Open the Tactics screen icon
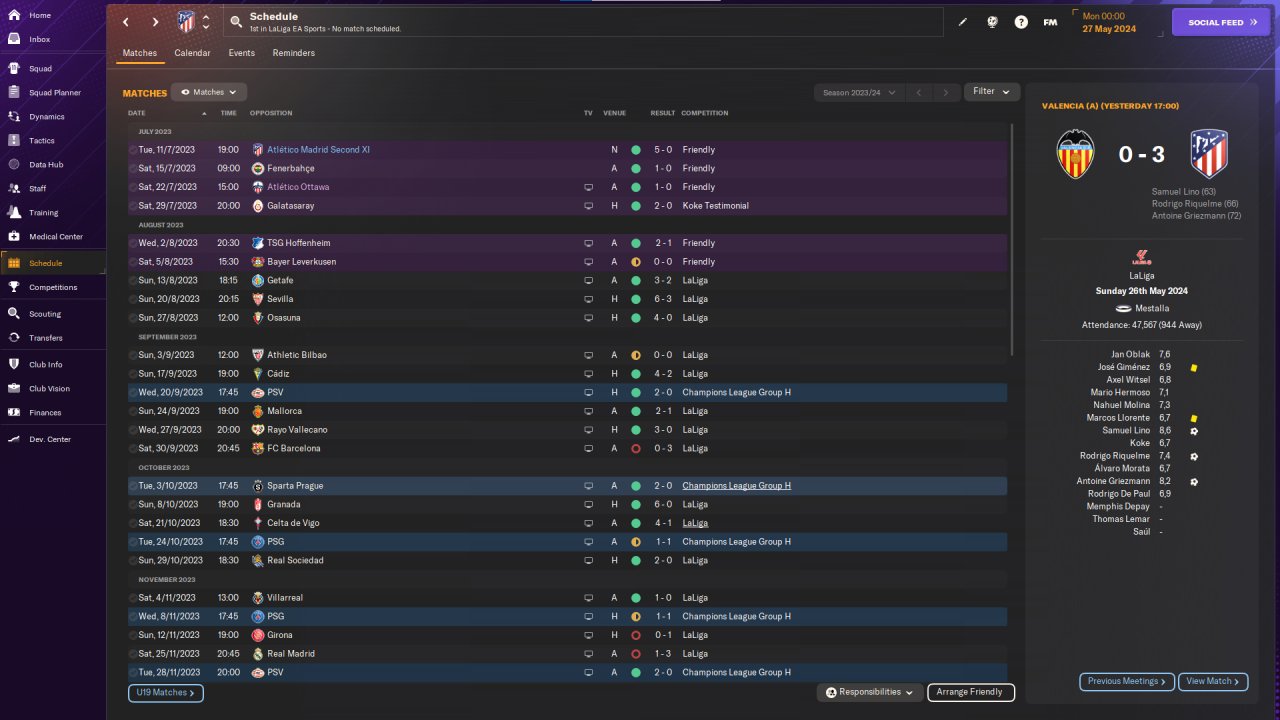The height and width of the screenshot is (720, 1280). 15,141
